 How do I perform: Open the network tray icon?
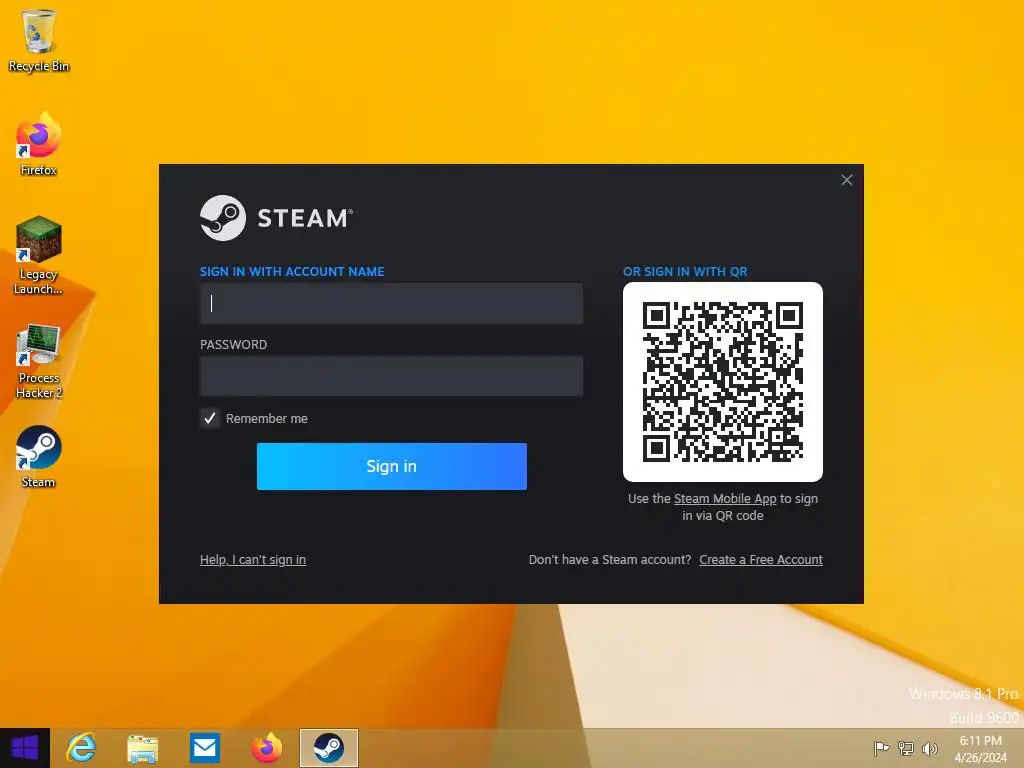point(906,748)
